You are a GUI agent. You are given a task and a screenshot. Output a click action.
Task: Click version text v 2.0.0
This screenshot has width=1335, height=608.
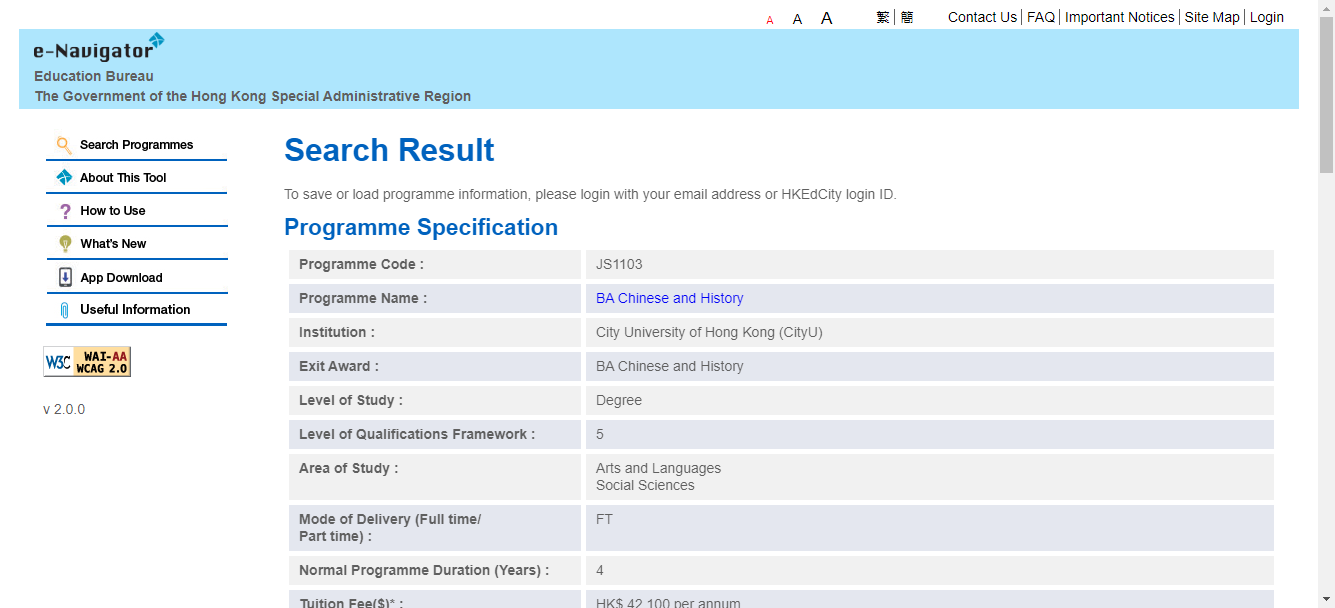click(64, 409)
